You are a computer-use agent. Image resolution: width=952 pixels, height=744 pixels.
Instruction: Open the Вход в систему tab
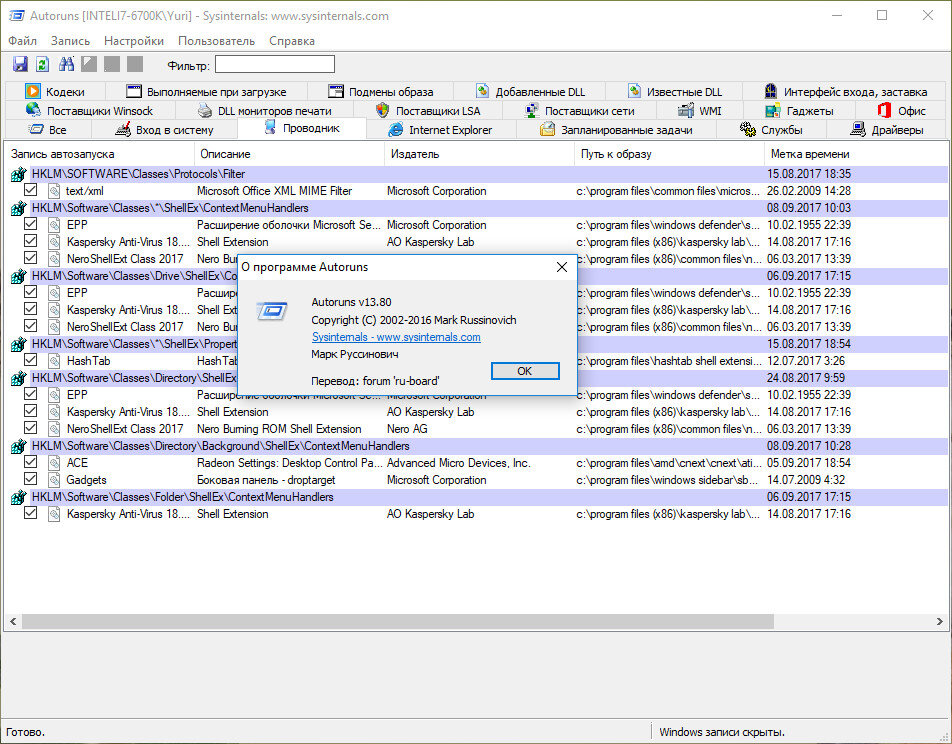[165, 129]
